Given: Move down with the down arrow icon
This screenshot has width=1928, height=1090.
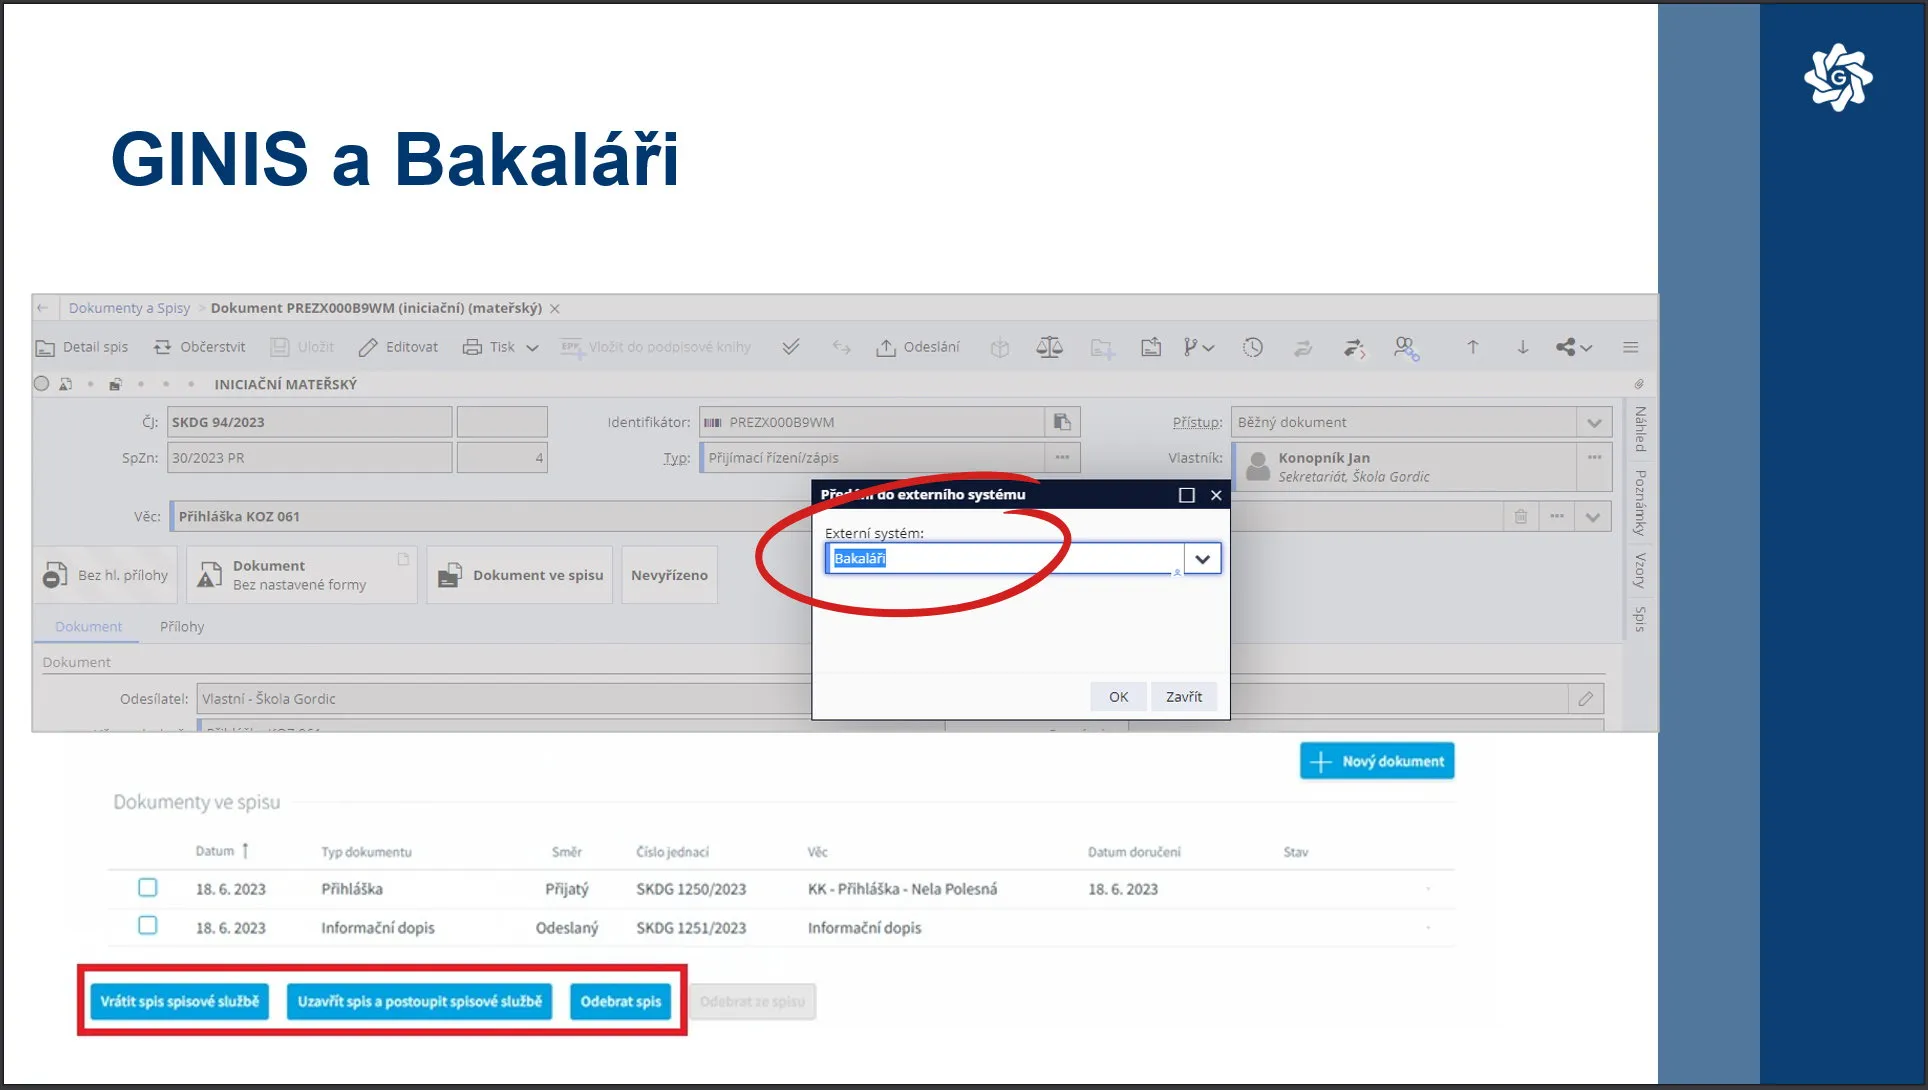Looking at the screenshot, I should [1522, 347].
